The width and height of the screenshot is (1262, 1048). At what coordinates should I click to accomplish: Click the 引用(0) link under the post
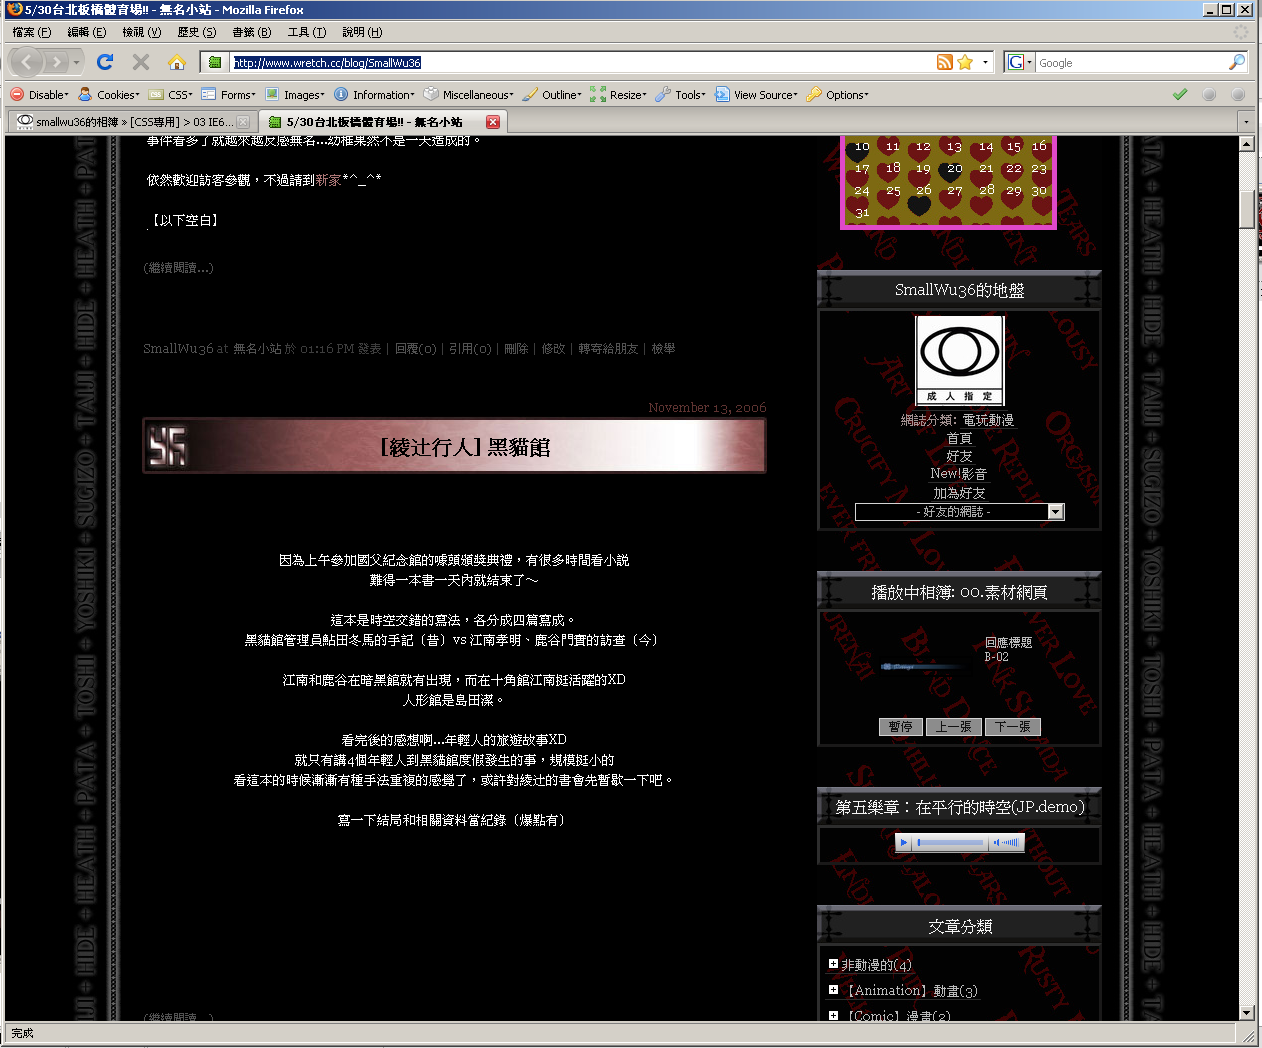coord(469,349)
